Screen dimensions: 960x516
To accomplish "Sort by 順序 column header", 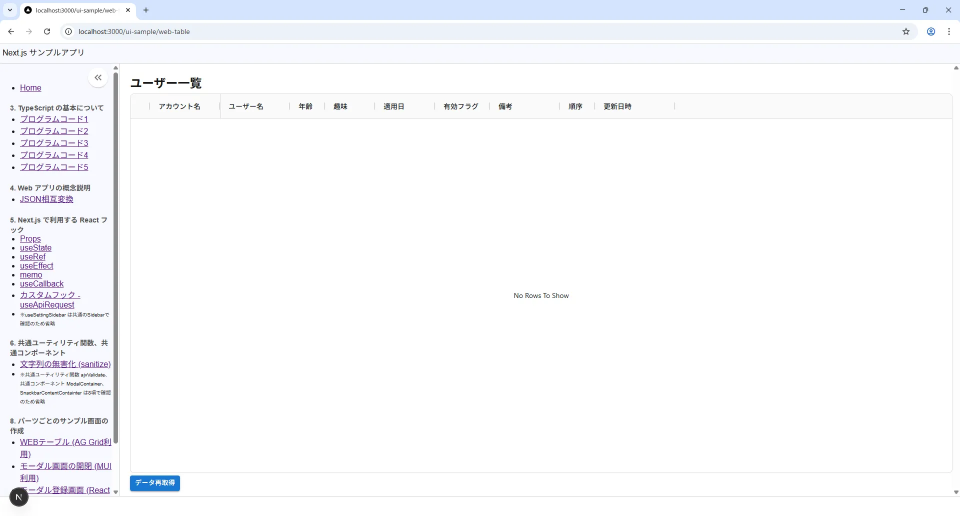I will [x=576, y=107].
